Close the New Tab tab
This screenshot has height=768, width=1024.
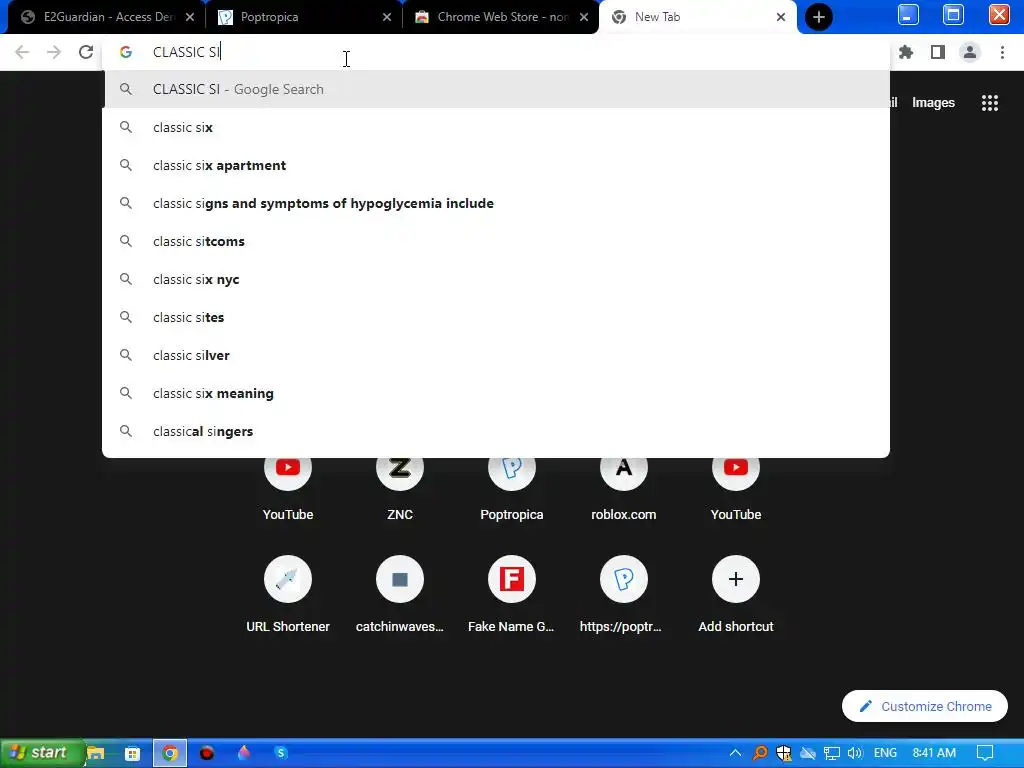point(780,17)
